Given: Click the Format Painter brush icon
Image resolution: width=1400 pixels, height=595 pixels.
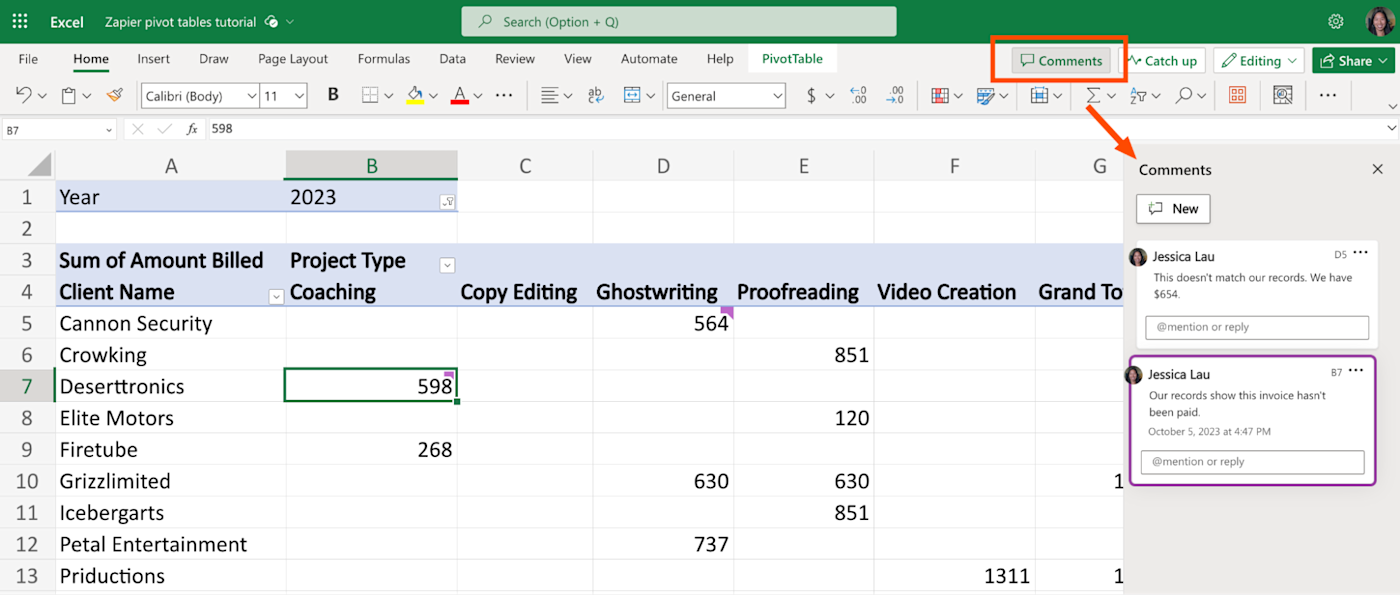Looking at the screenshot, I should click(x=114, y=96).
